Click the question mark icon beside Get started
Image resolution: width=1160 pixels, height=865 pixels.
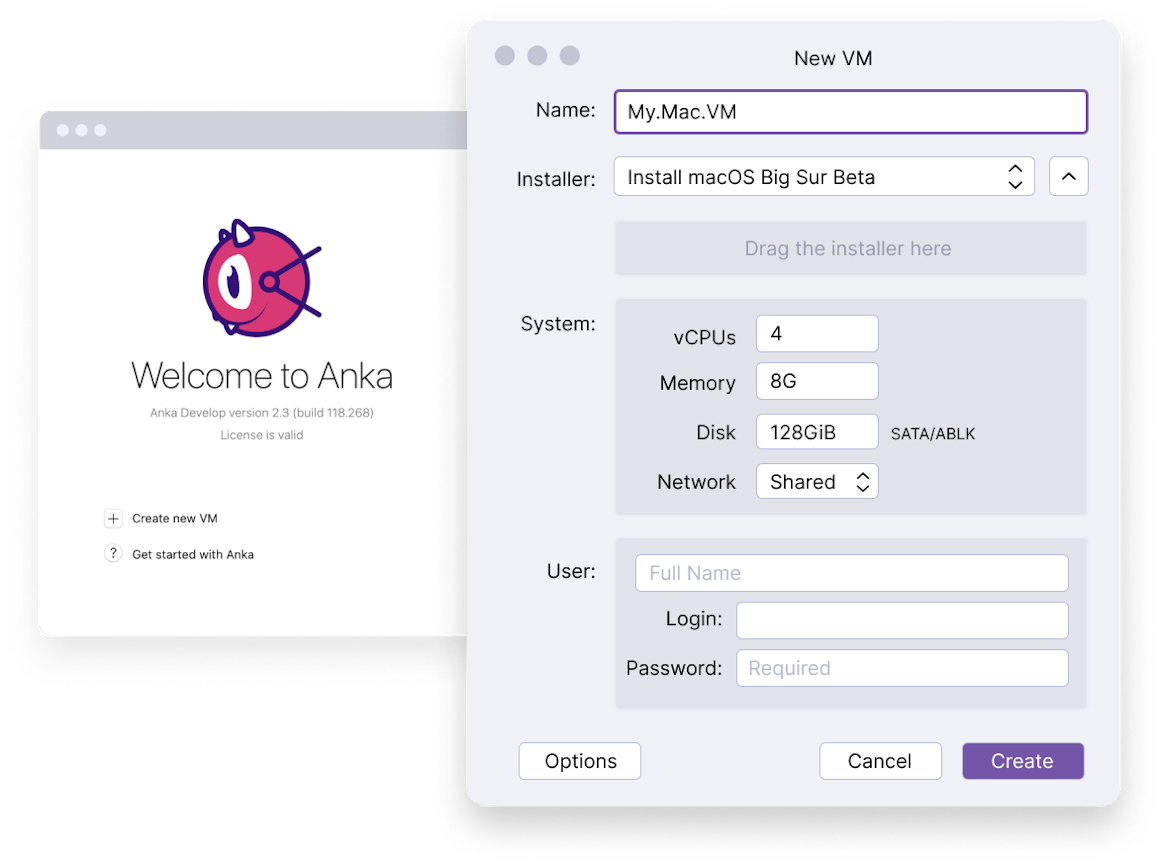coord(113,553)
